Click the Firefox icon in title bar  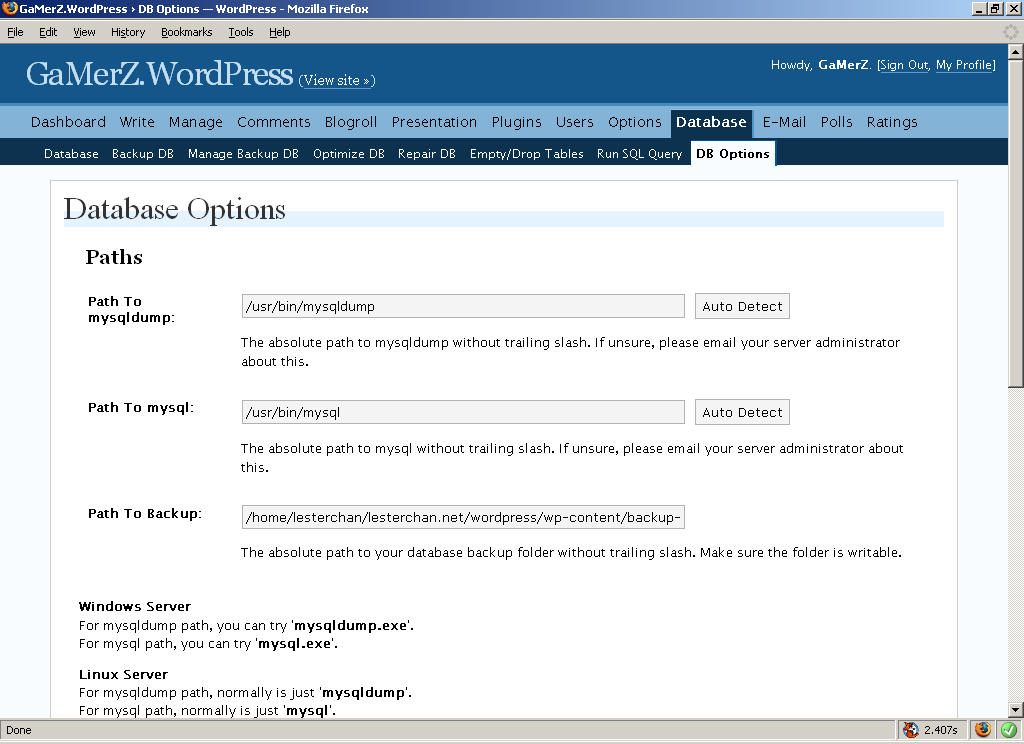click(9, 8)
